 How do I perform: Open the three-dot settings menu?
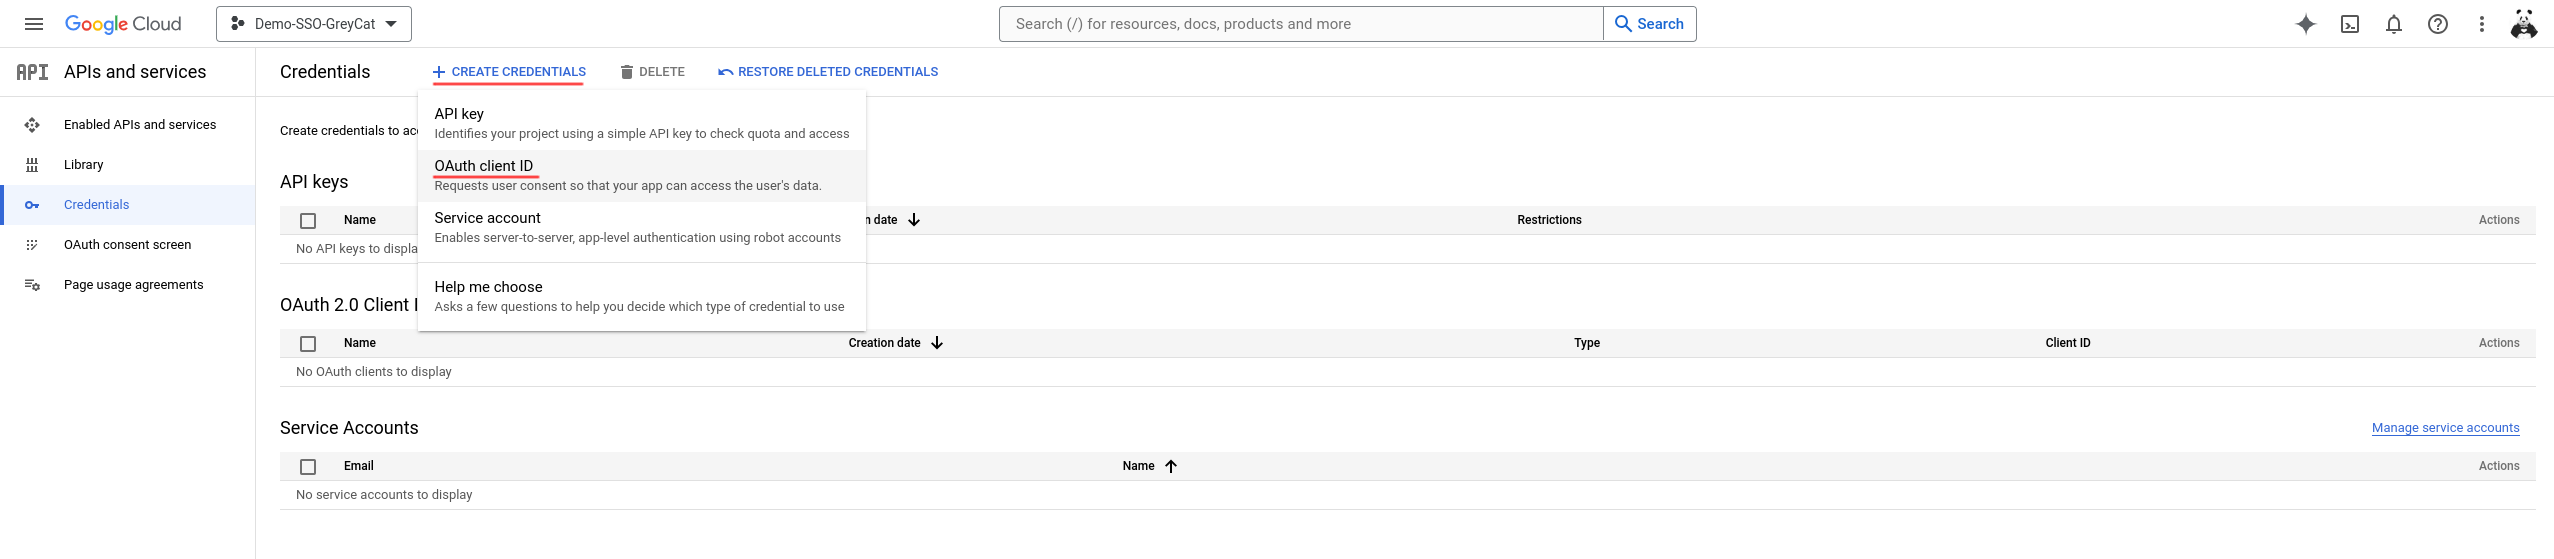click(x=2482, y=24)
